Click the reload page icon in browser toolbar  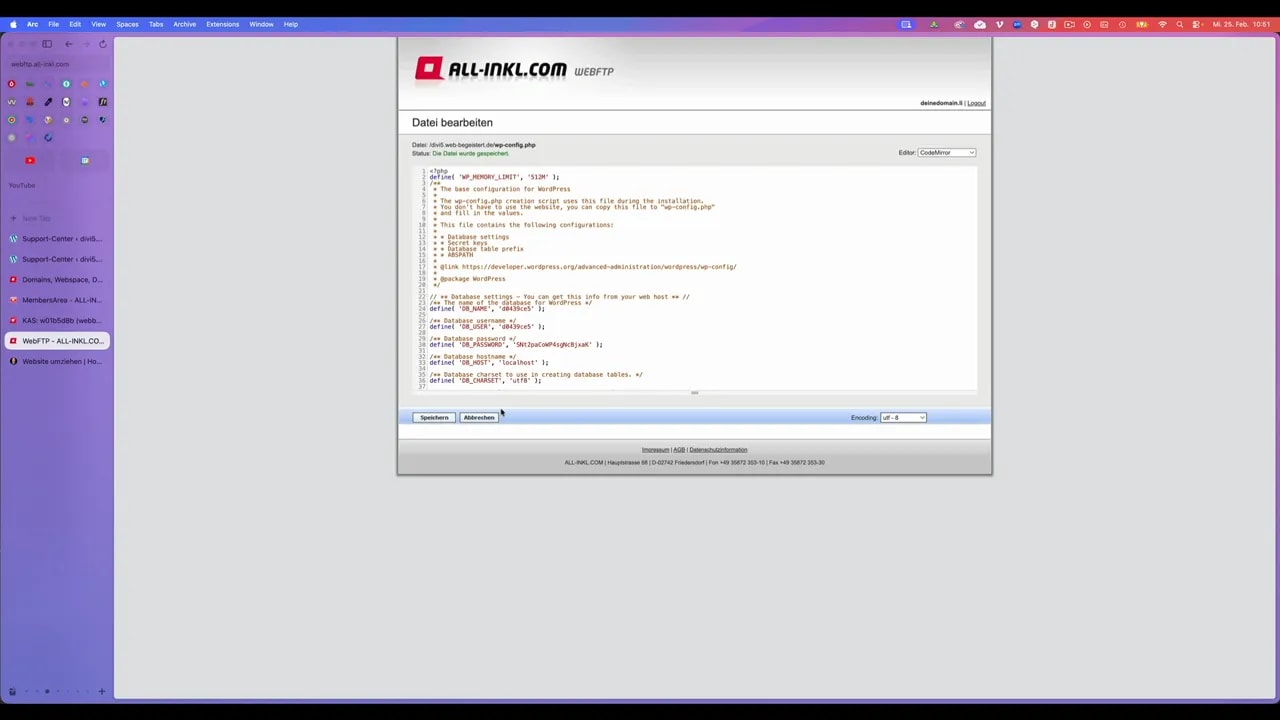[103, 44]
